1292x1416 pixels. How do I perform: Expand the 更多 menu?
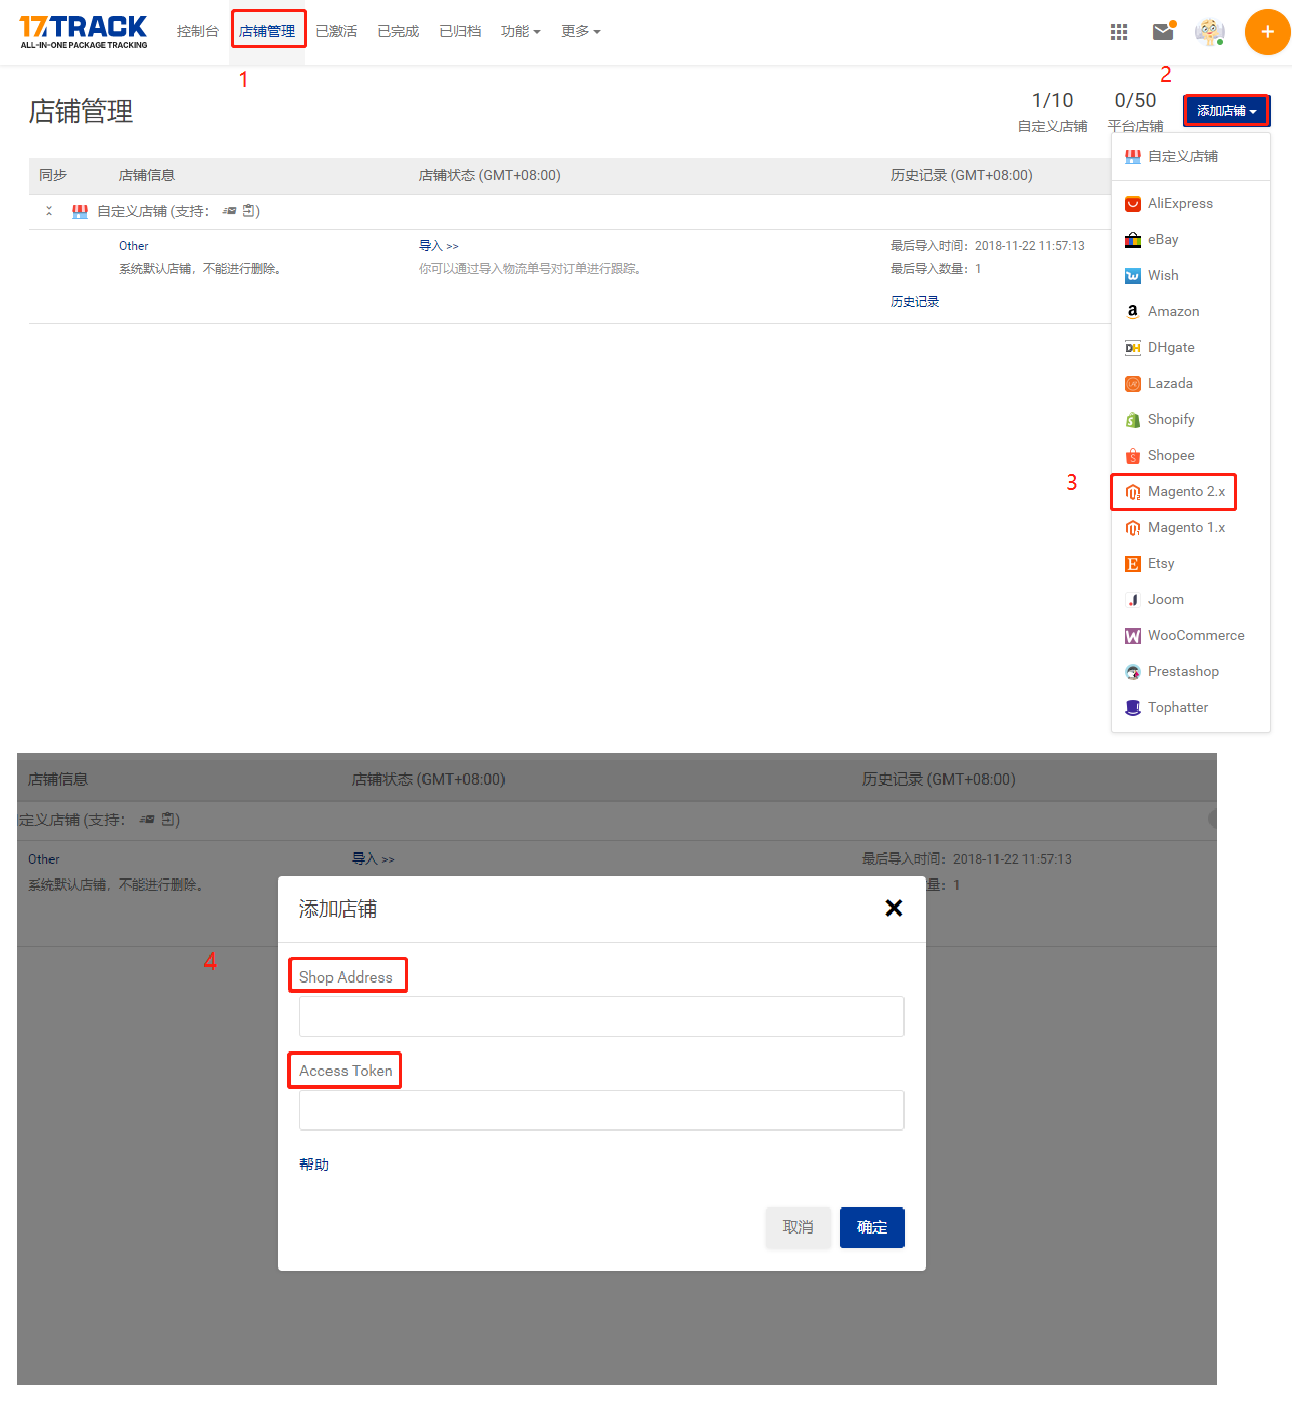[581, 32]
